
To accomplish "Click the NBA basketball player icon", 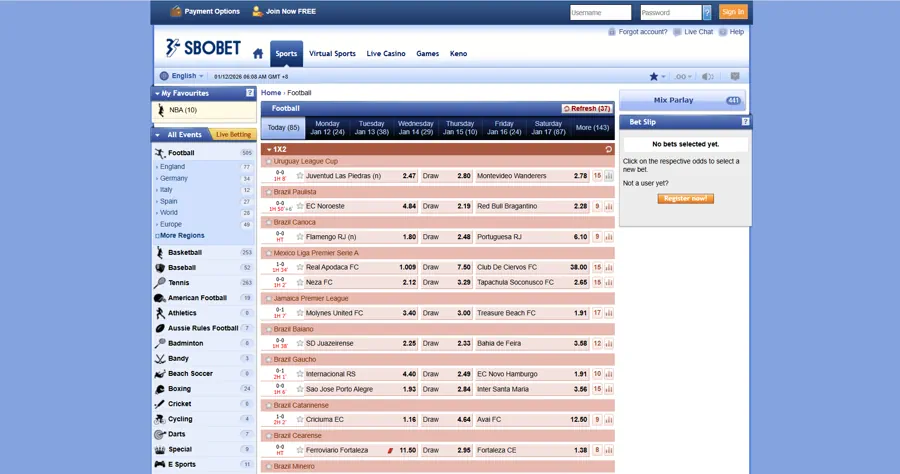I will [161, 110].
